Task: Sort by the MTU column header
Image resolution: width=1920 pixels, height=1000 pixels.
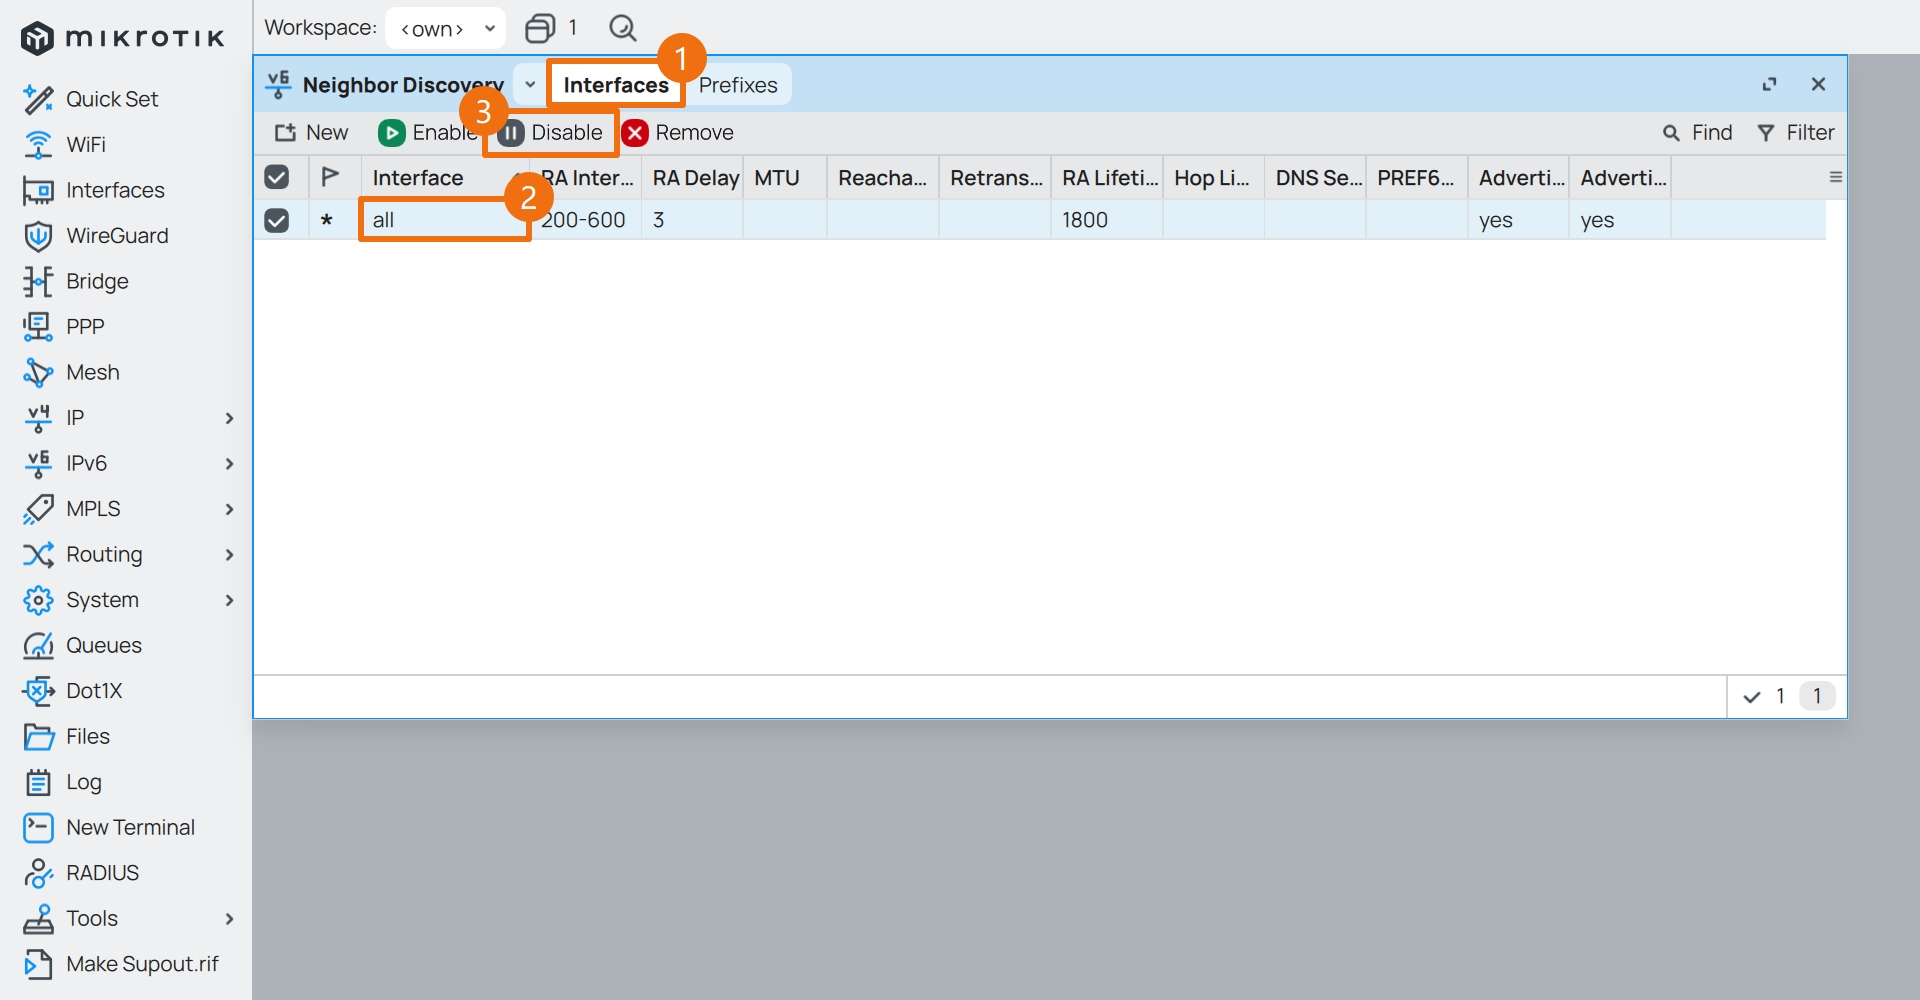Action: coord(786,178)
